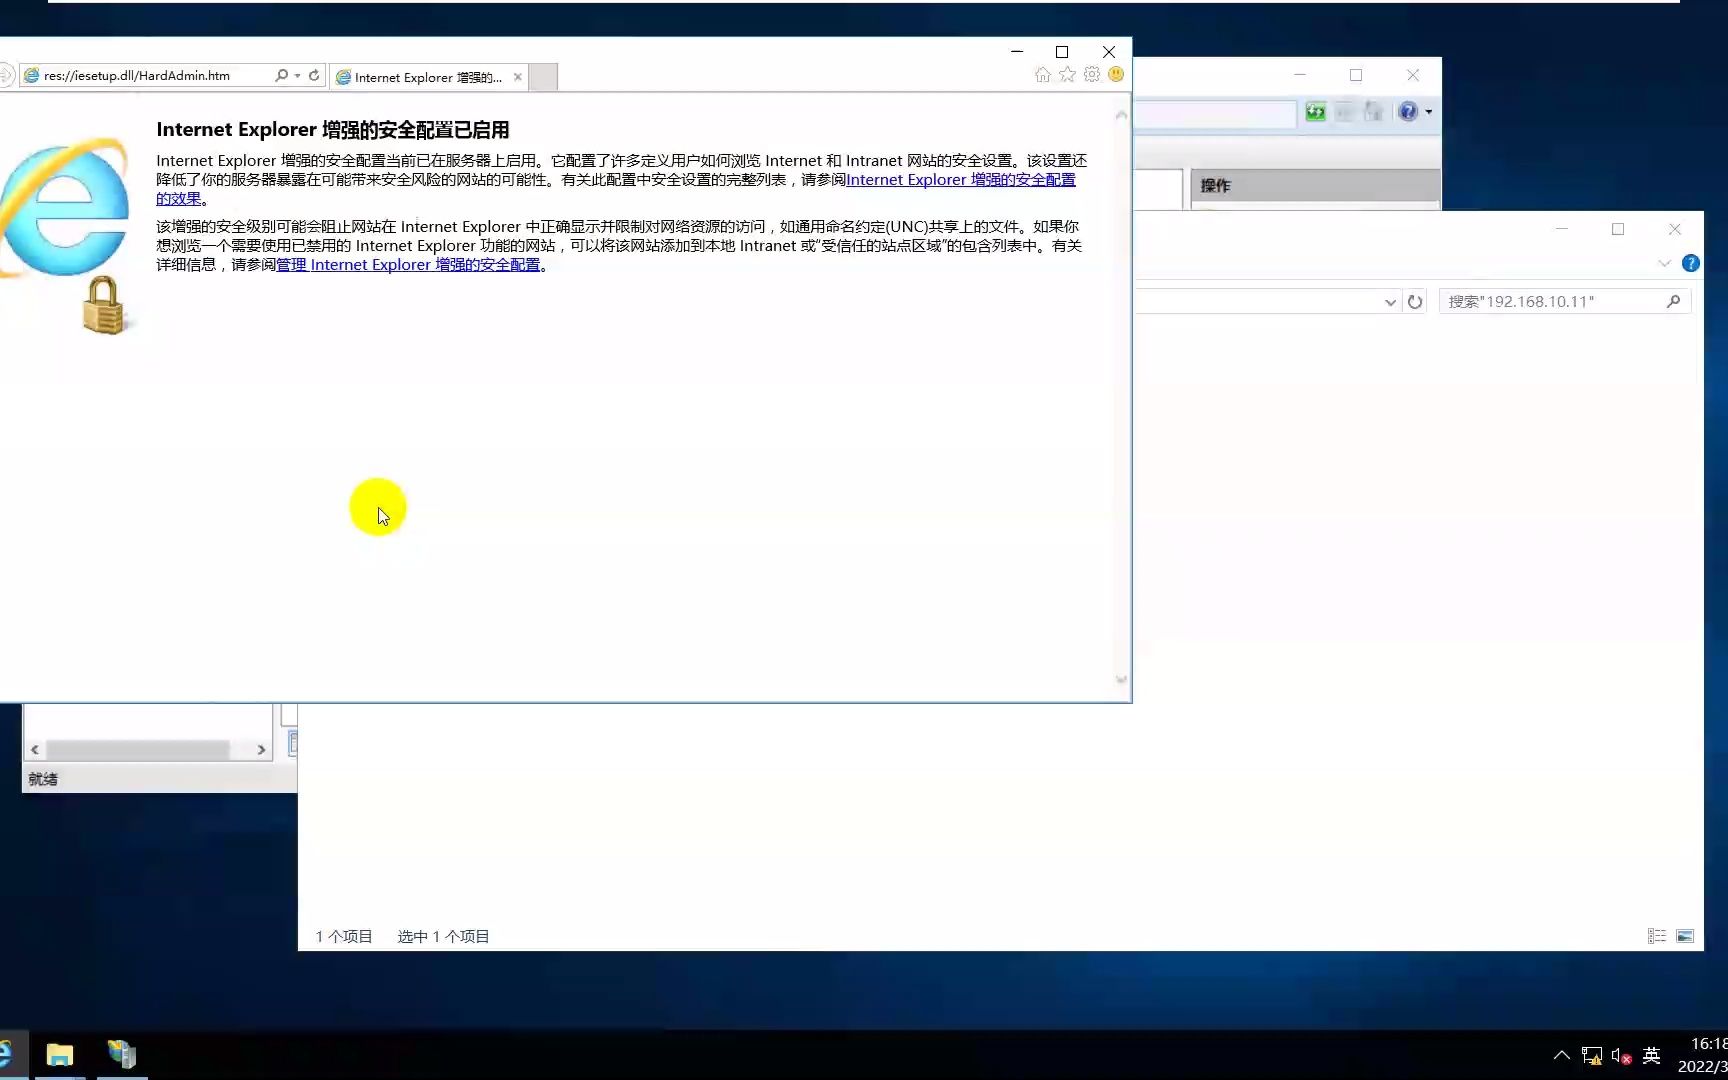This screenshot has height=1080, width=1728.
Task: Click the search 192.168.10.11 box
Action: tap(1565, 301)
